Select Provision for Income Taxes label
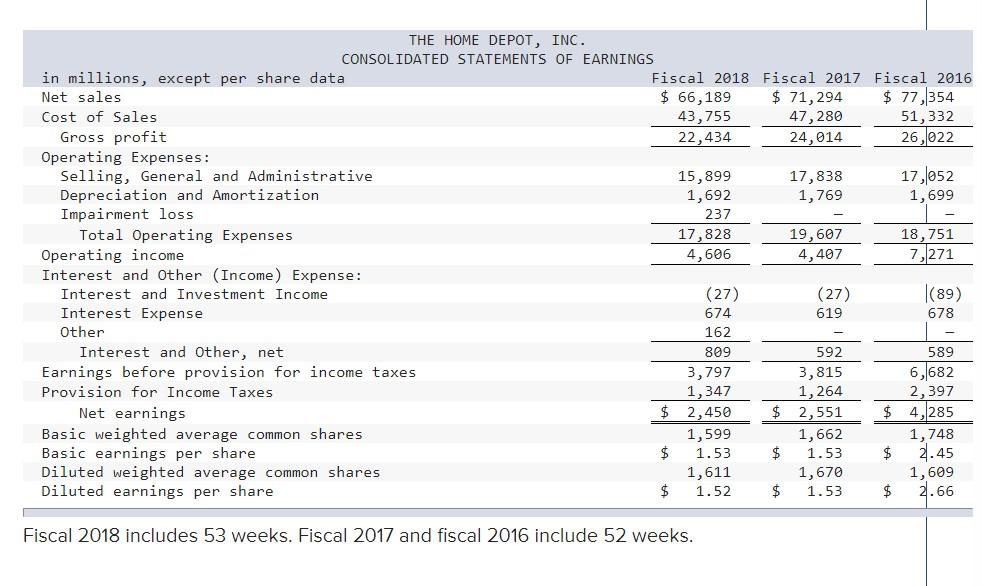The width and height of the screenshot is (982, 586). (157, 393)
